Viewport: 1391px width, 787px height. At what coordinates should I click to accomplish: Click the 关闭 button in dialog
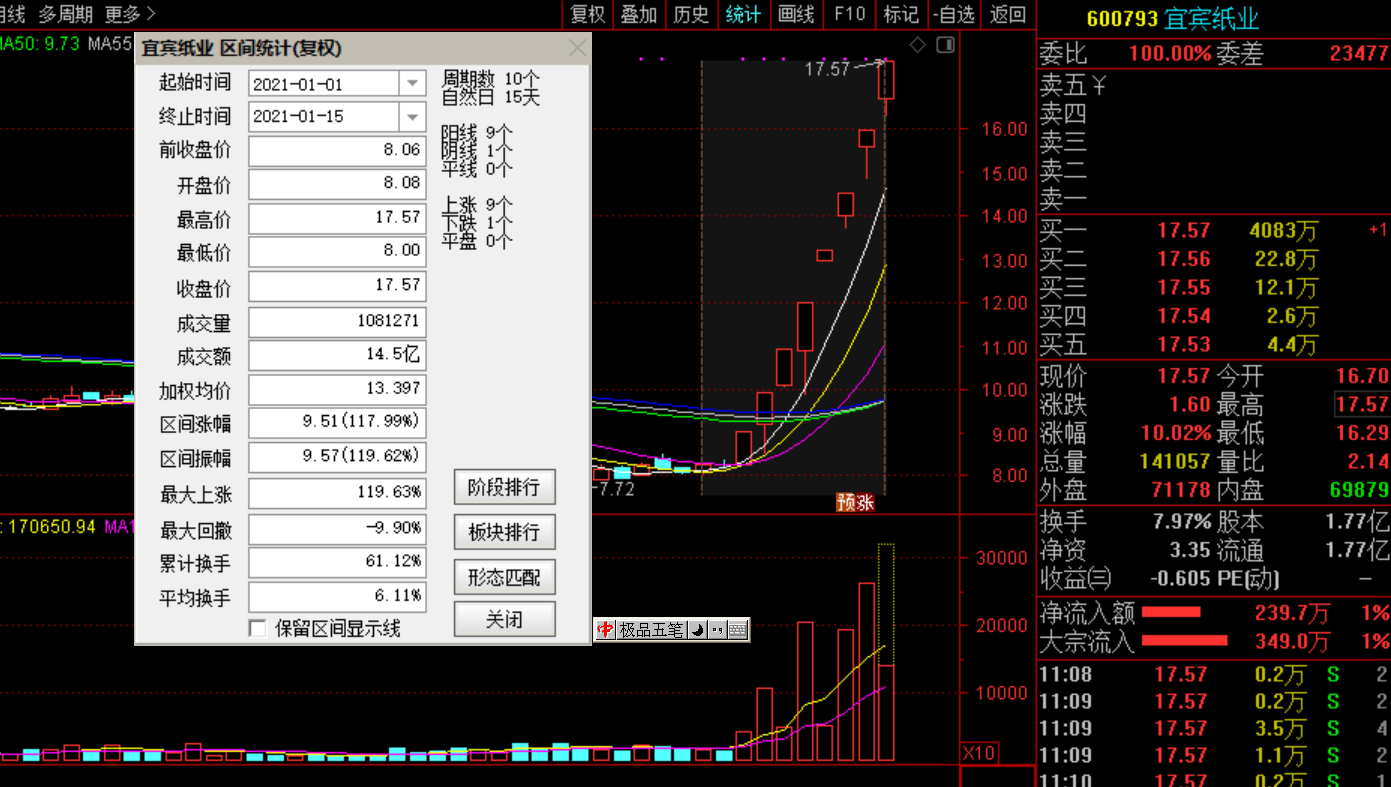click(x=504, y=620)
